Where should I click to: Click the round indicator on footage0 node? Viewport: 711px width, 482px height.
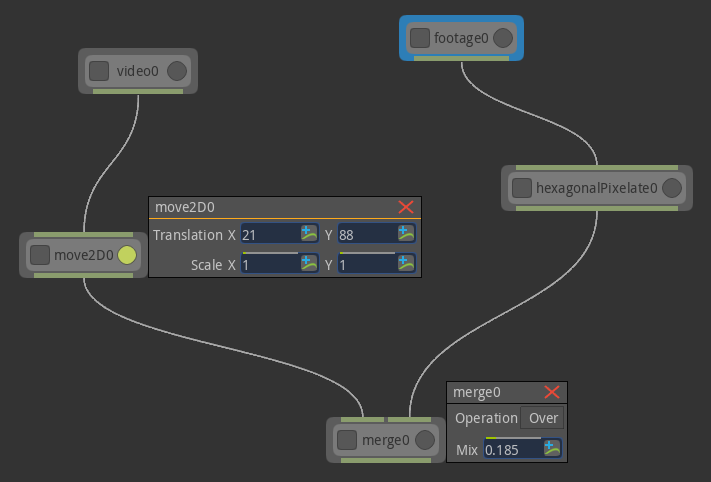(503, 39)
